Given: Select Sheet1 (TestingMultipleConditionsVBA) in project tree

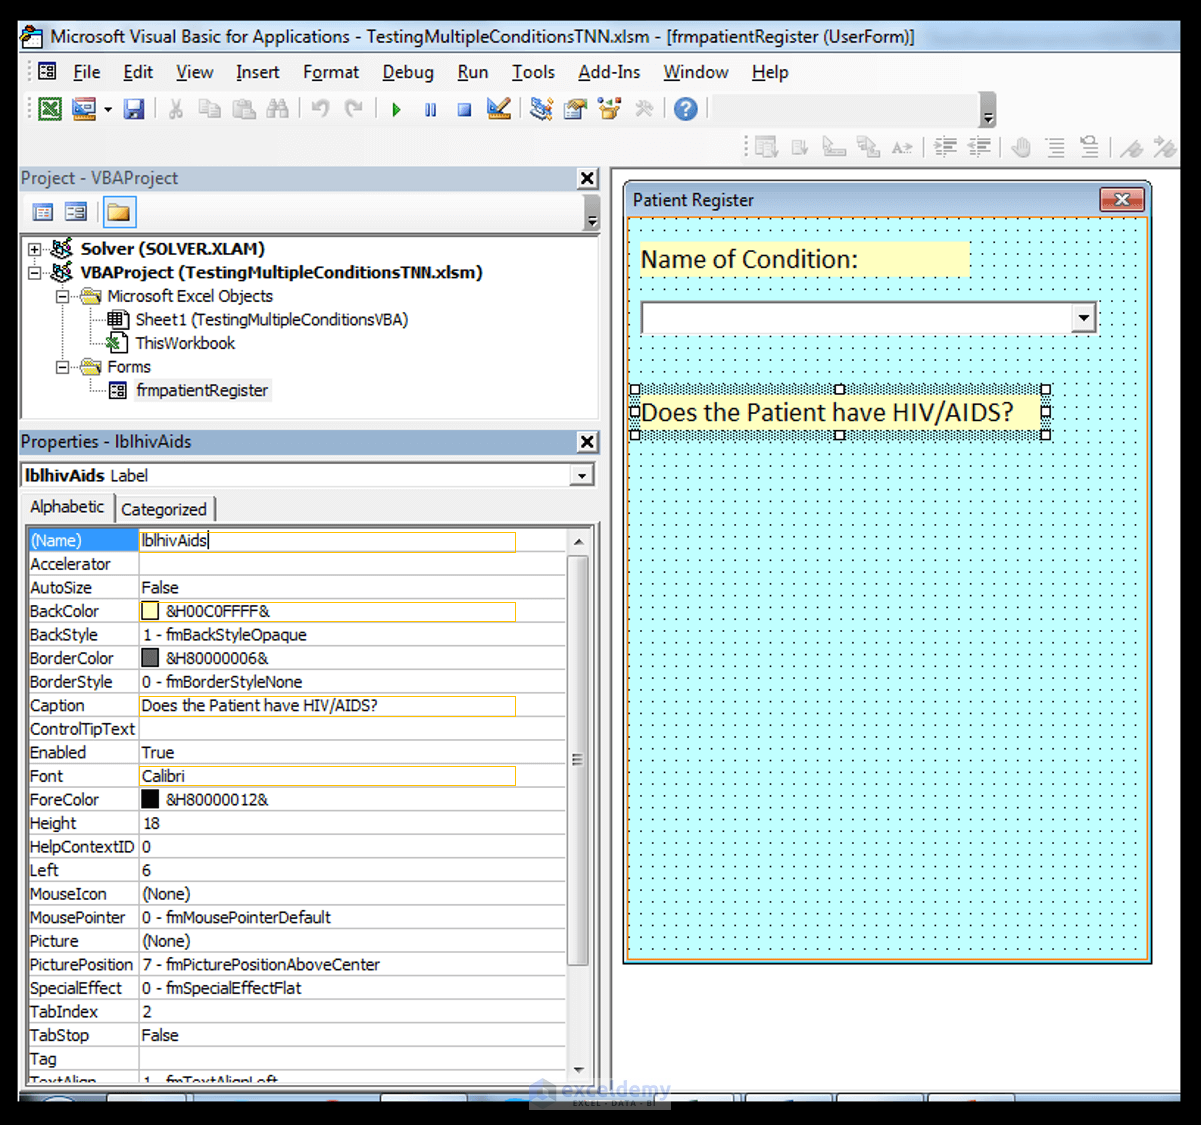Looking at the screenshot, I should [271, 320].
